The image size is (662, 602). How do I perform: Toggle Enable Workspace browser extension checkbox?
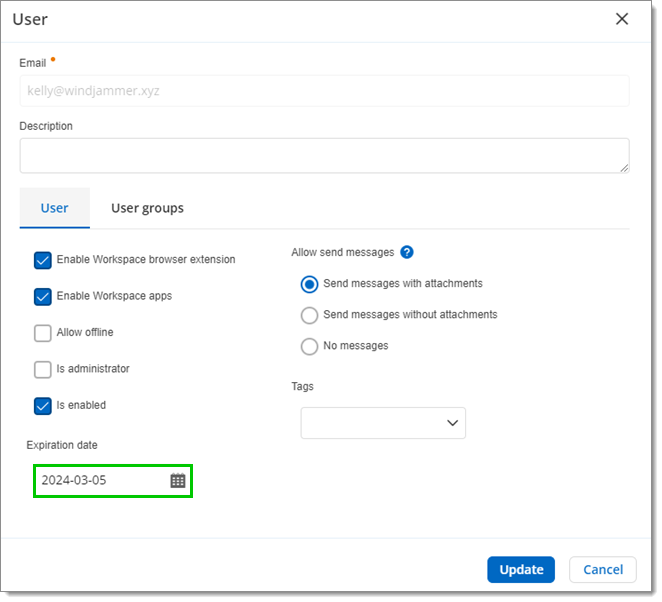43,260
